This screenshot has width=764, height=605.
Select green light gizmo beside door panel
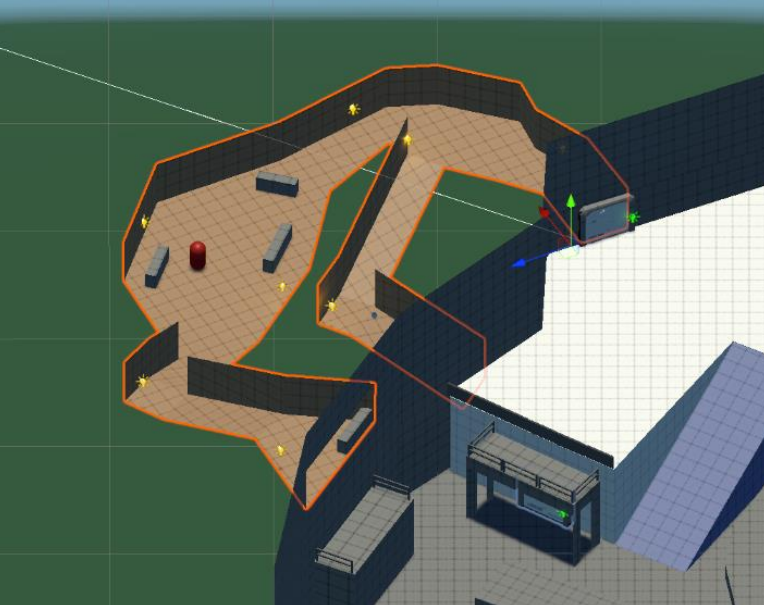point(632,217)
